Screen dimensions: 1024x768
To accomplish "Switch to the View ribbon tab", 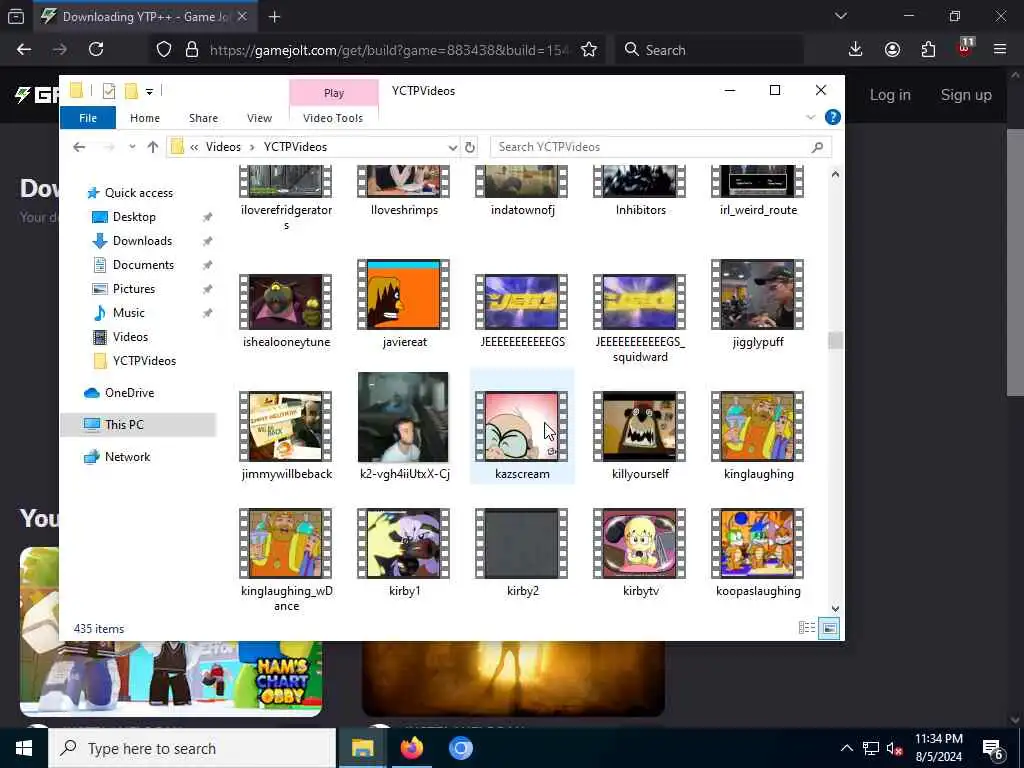I will (x=259, y=118).
